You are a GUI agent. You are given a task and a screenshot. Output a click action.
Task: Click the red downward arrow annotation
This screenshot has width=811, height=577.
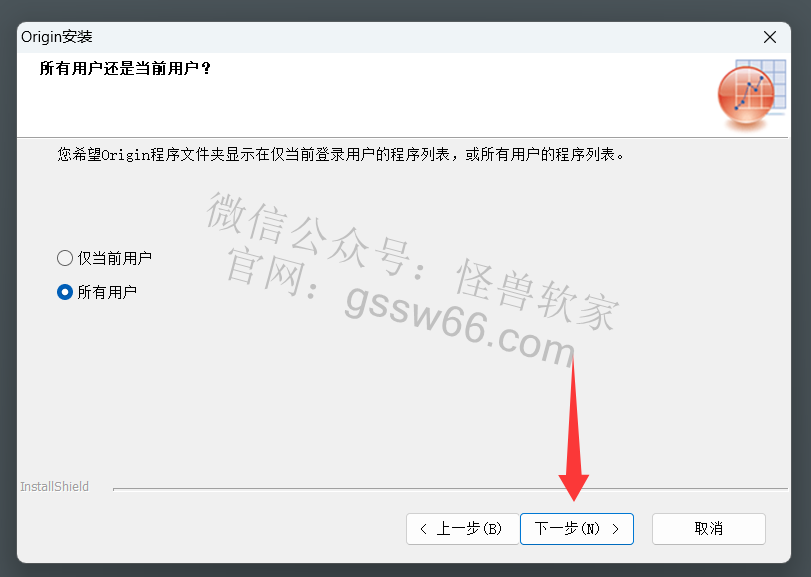pos(574,427)
